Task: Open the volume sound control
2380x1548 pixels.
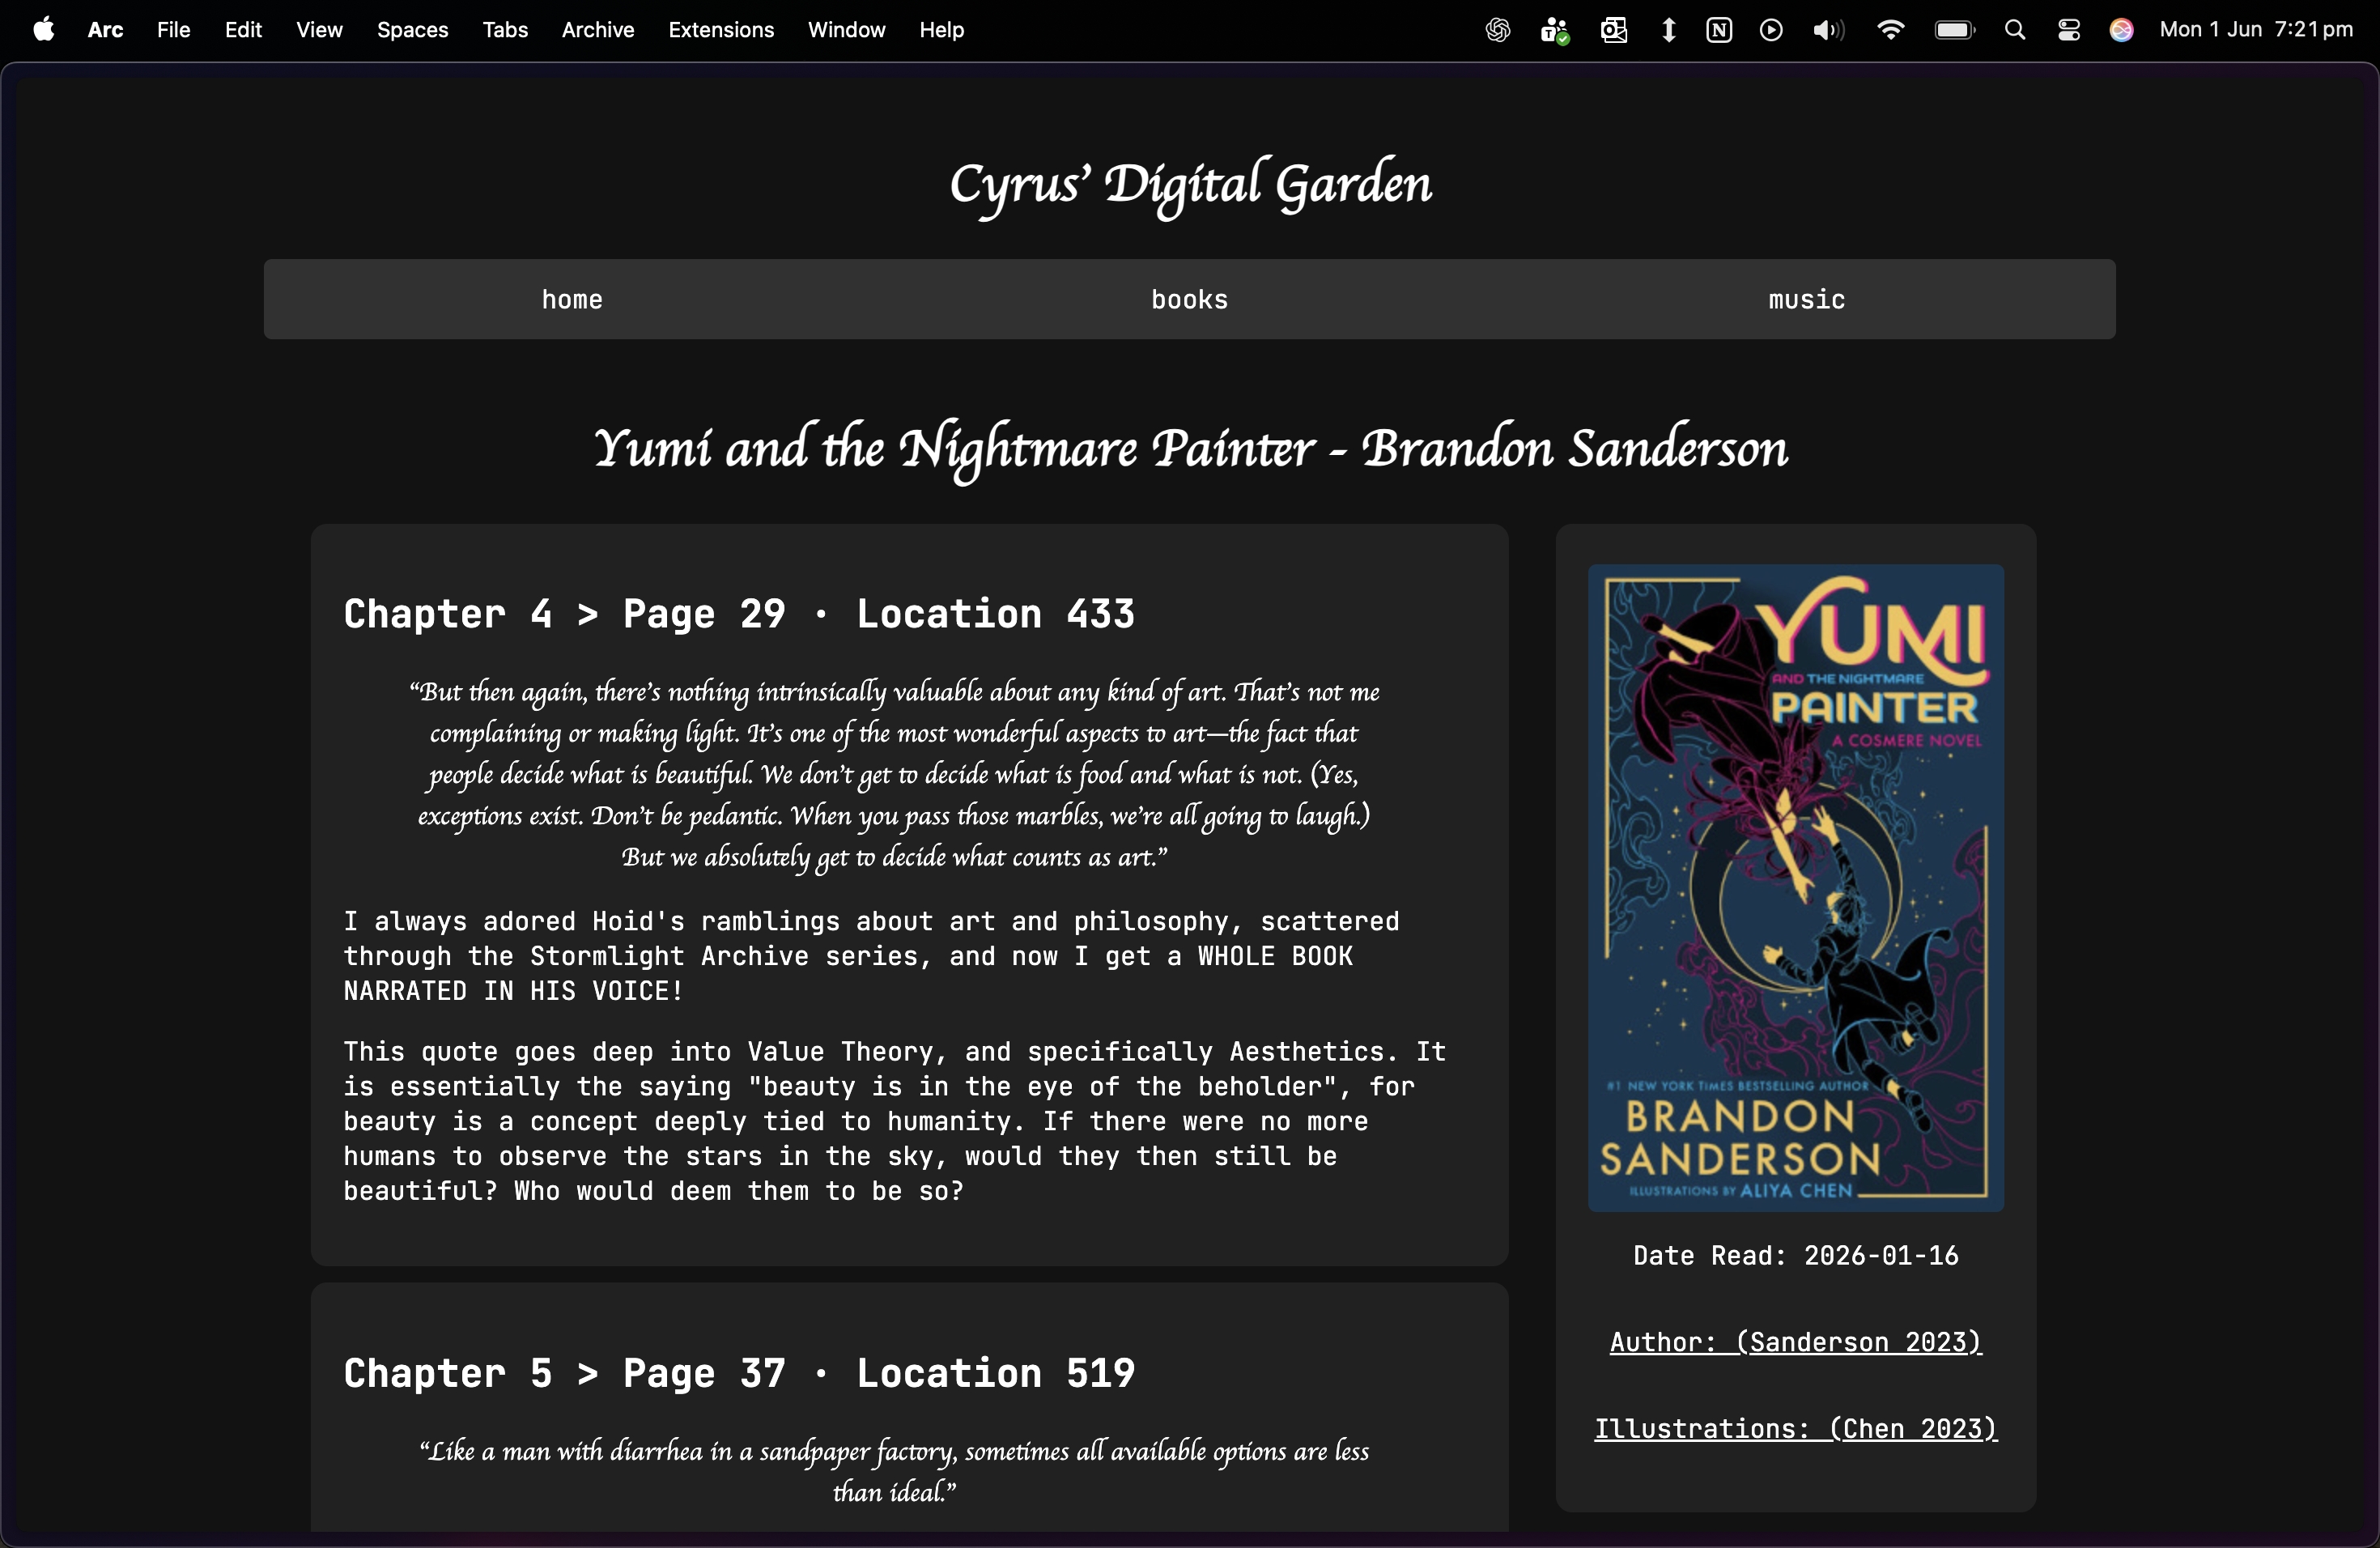Action: coord(1828,30)
